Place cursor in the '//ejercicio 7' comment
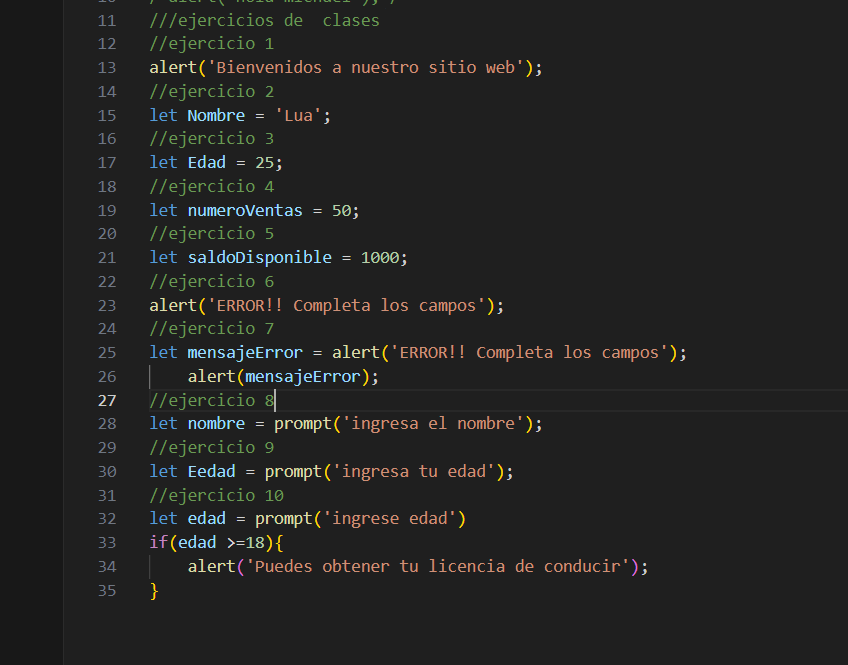848x665 pixels. pyautogui.click(x=212, y=329)
